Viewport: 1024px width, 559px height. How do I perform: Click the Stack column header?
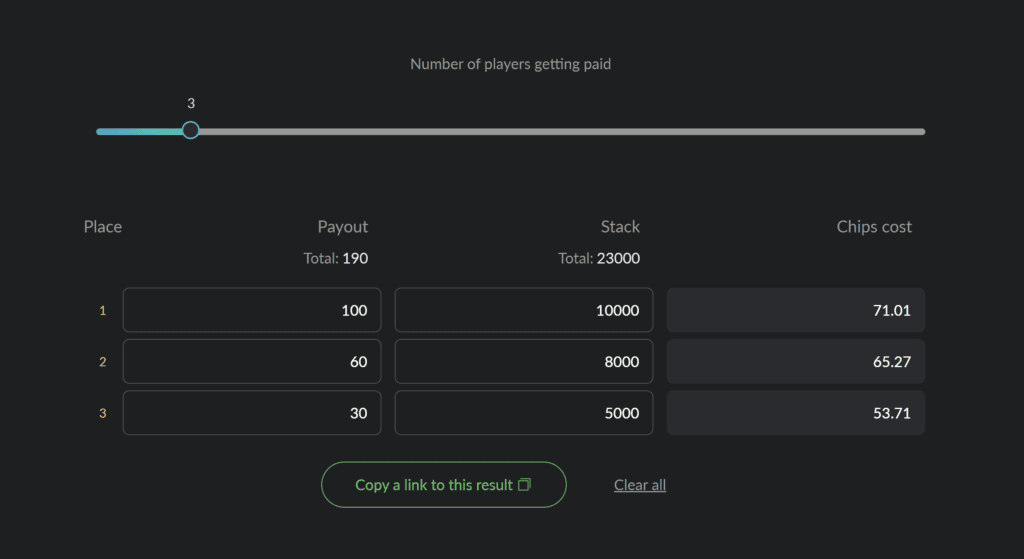[620, 227]
